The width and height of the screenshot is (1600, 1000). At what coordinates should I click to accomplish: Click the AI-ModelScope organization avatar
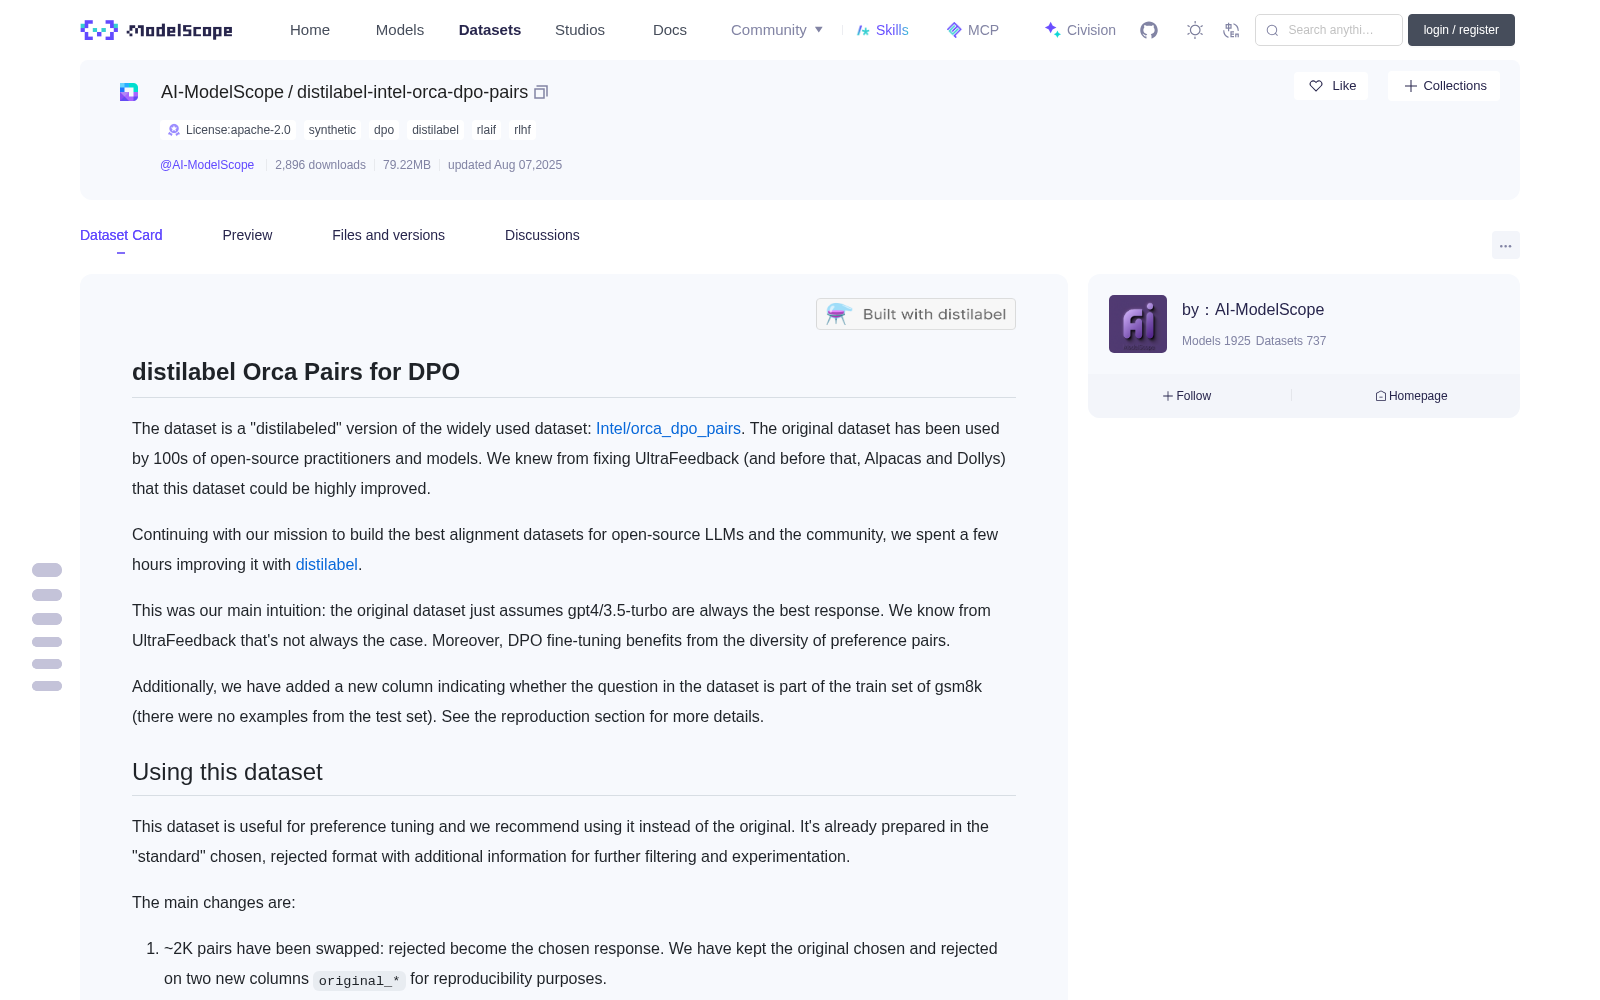(x=1138, y=324)
